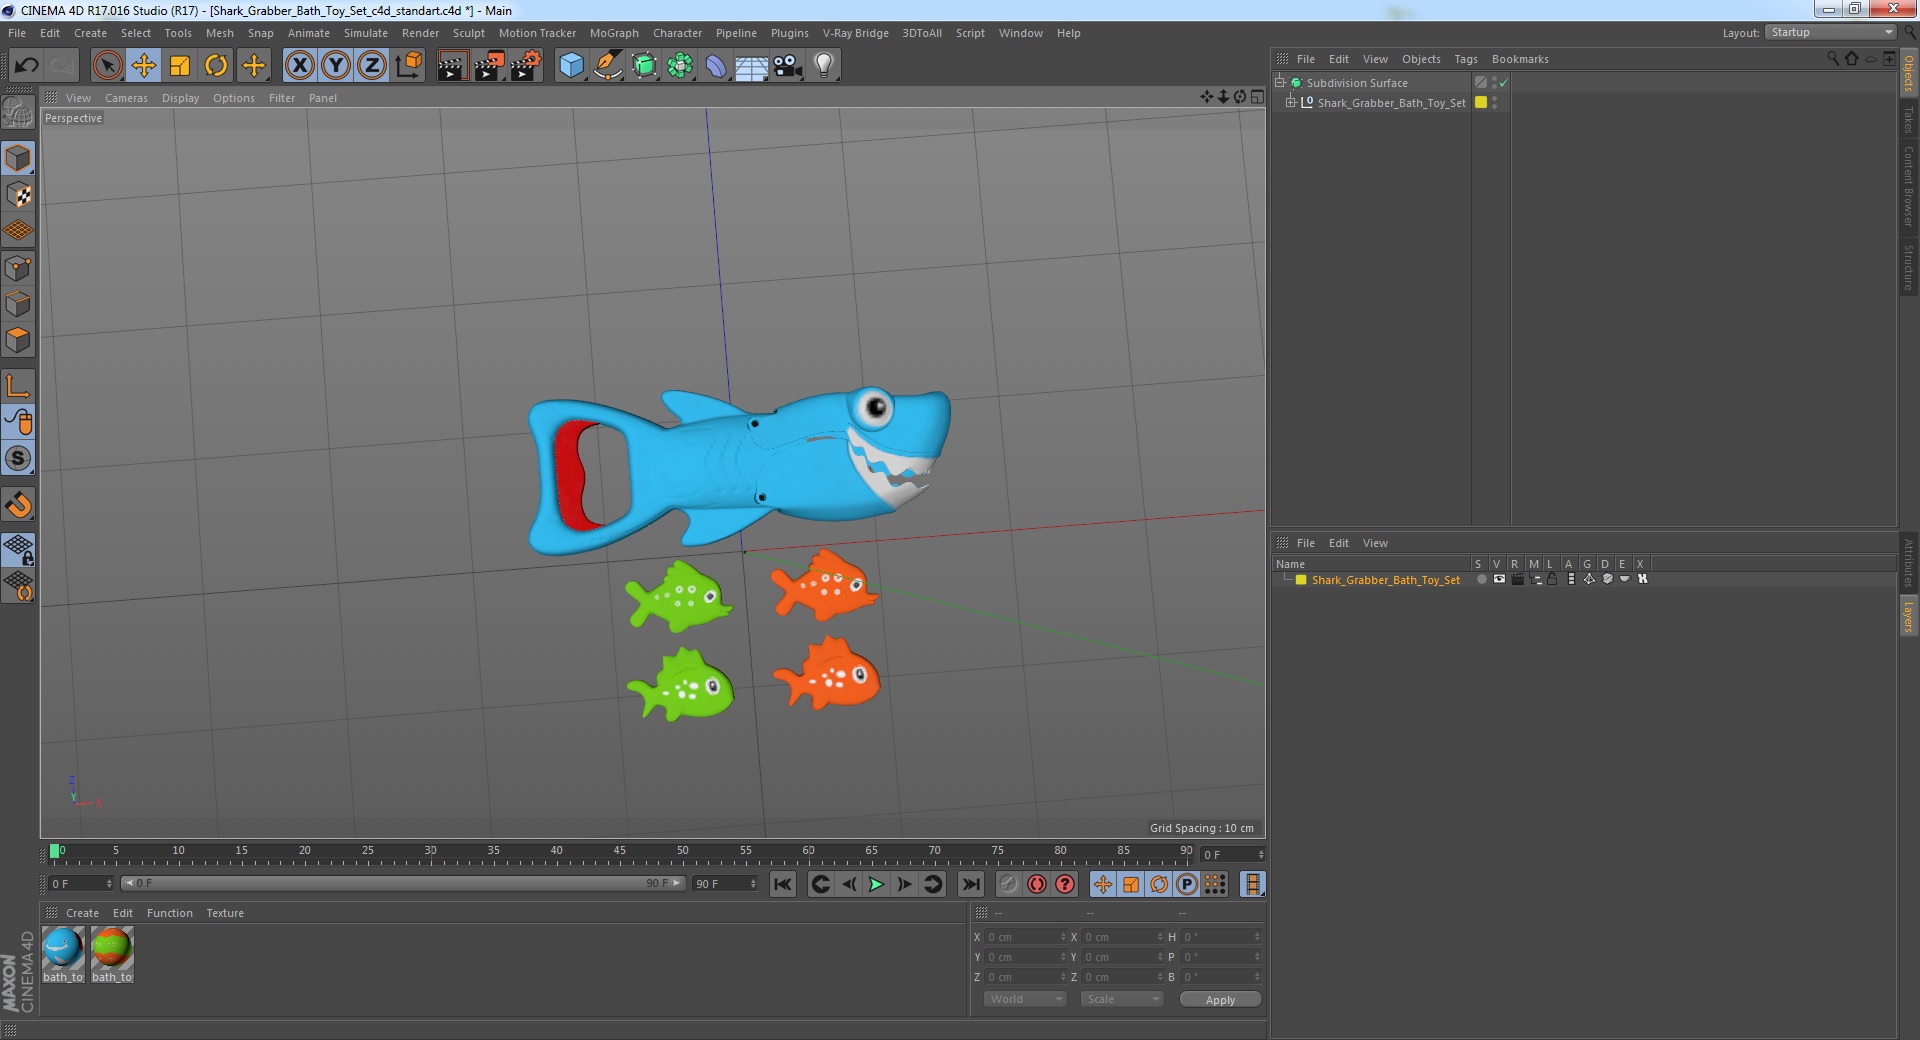
Task: Switch to Model mode in left toolbar
Action: (x=19, y=158)
